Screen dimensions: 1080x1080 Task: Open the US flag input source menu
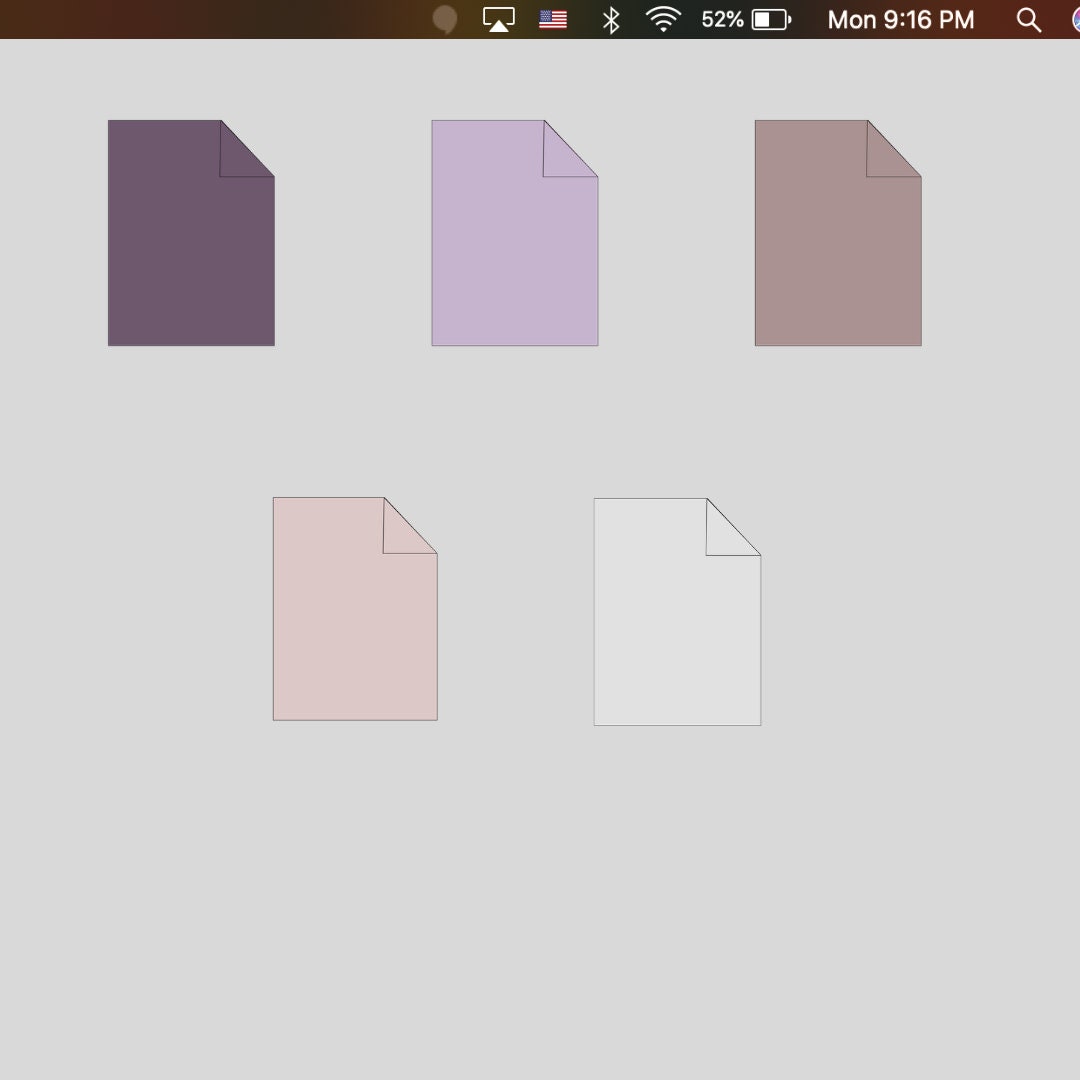[x=553, y=18]
